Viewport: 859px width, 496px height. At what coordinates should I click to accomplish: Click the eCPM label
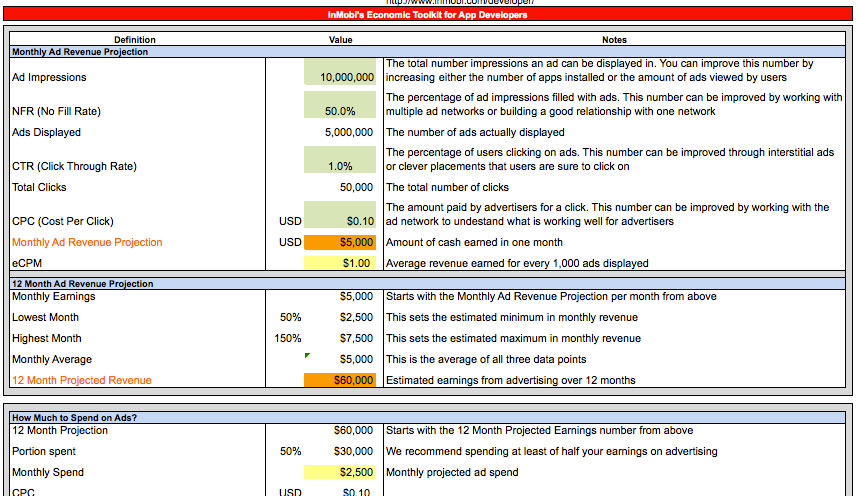pyautogui.click(x=27, y=264)
